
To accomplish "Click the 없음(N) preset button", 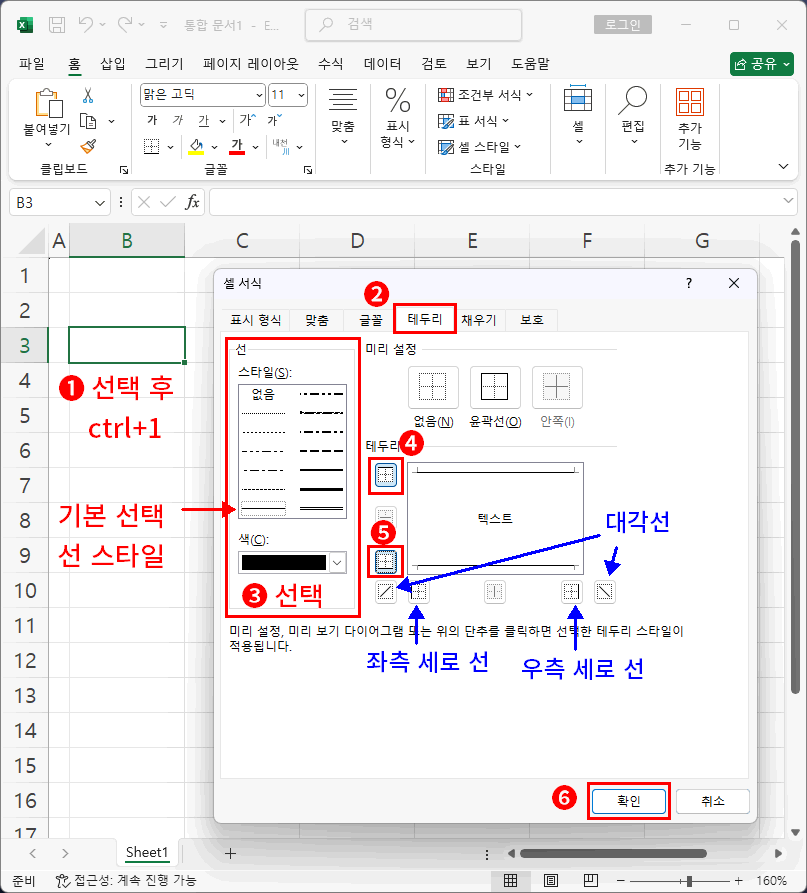I will (433, 387).
